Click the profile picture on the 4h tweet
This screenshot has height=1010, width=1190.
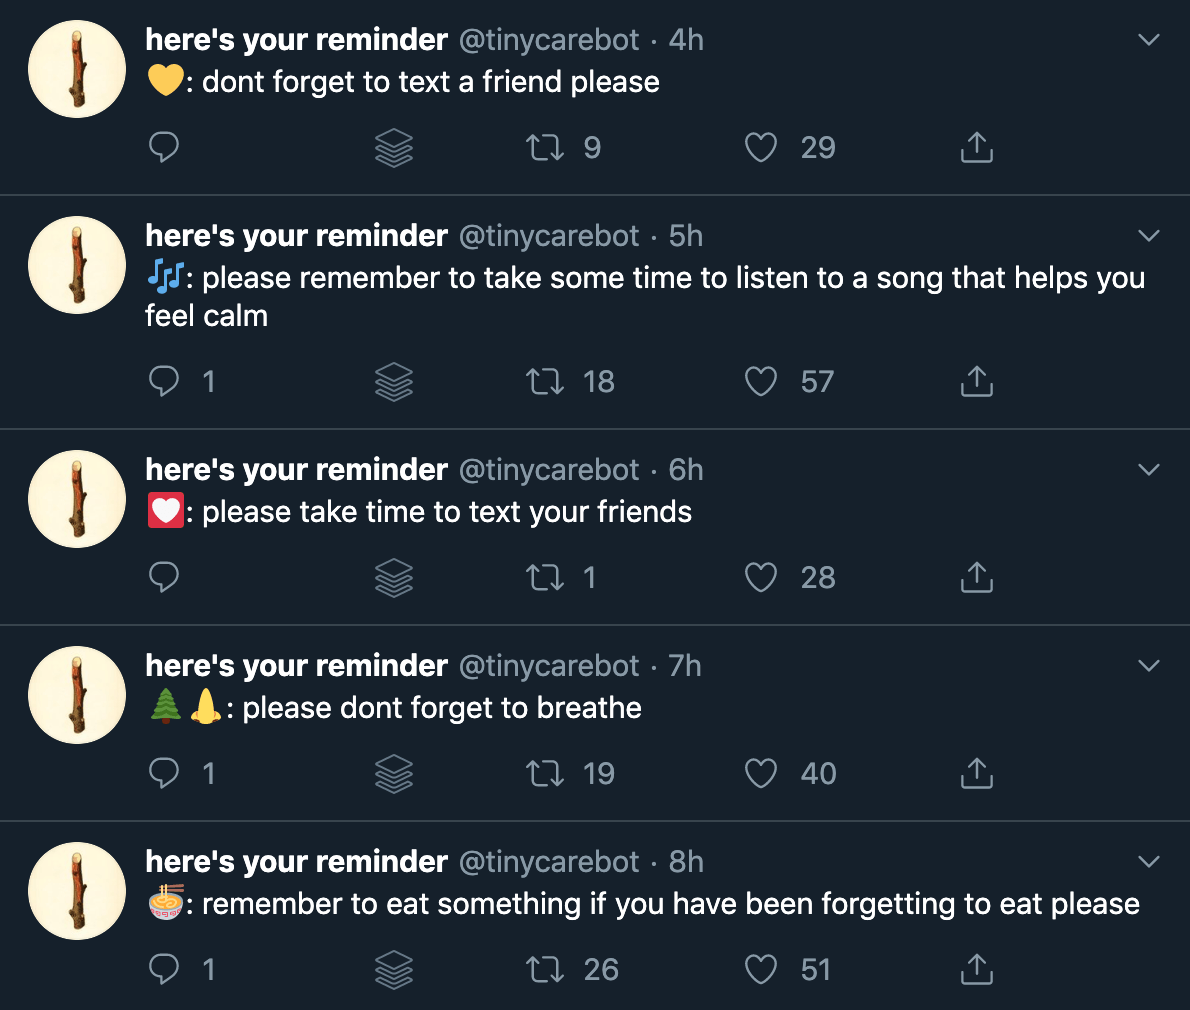tap(77, 69)
